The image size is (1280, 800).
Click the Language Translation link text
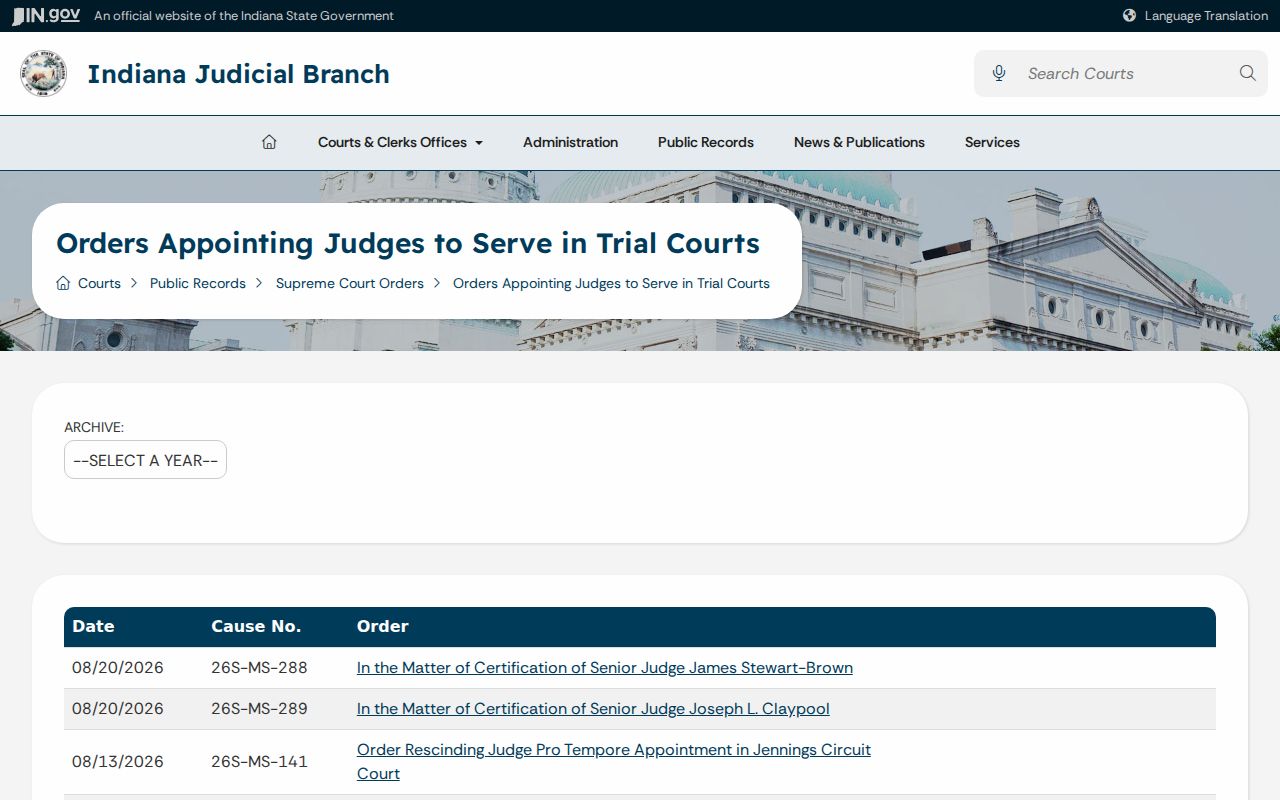coord(1206,16)
